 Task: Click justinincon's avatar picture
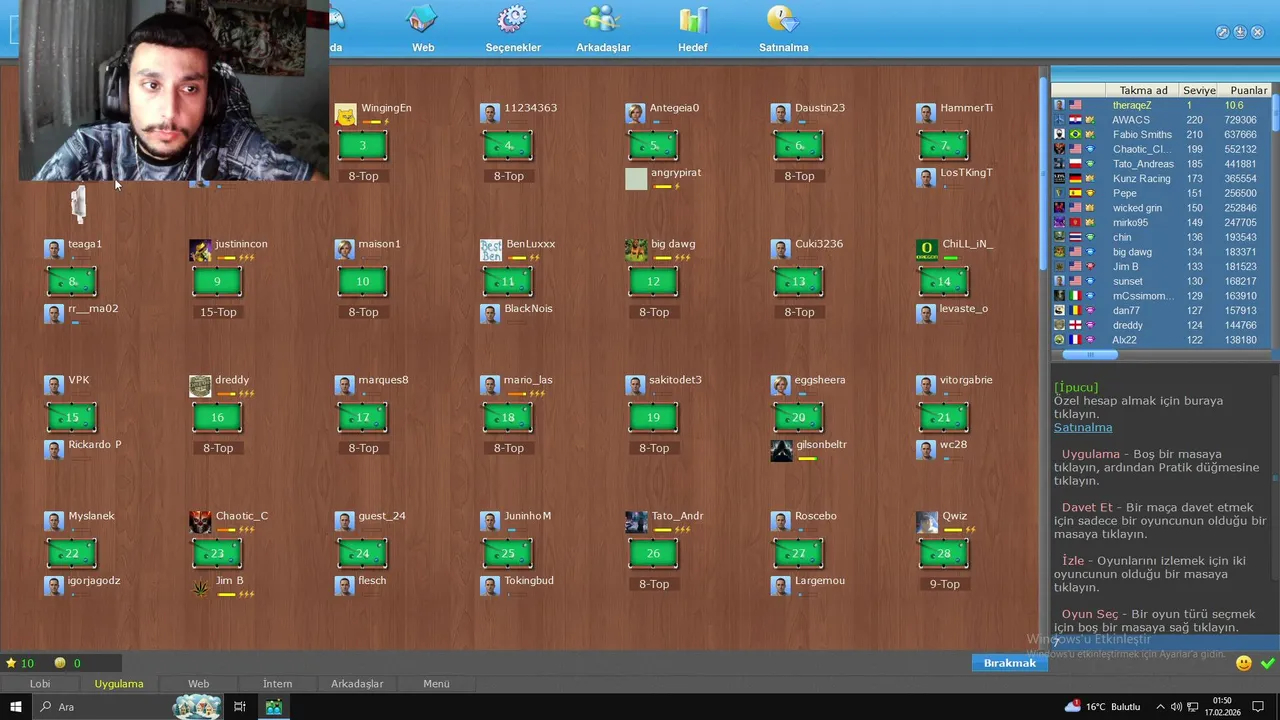[x=200, y=250]
